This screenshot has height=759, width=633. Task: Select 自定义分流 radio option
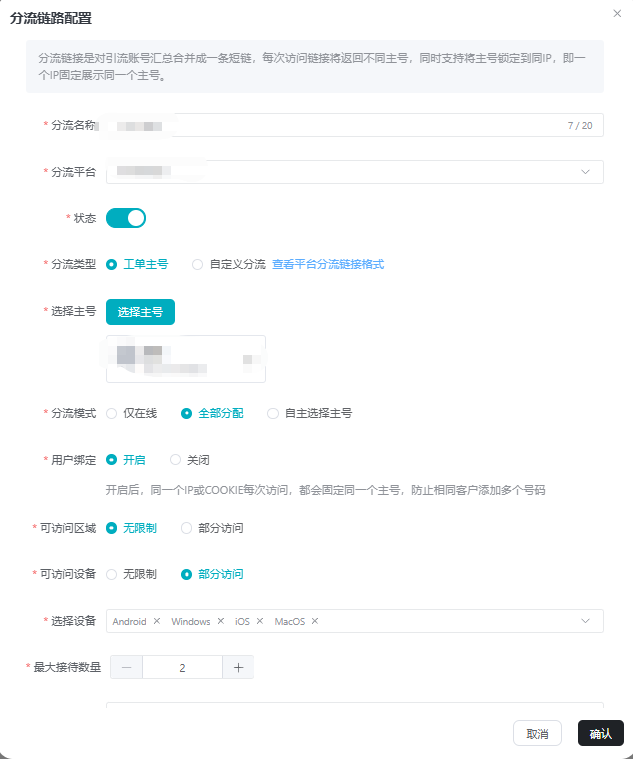point(198,264)
